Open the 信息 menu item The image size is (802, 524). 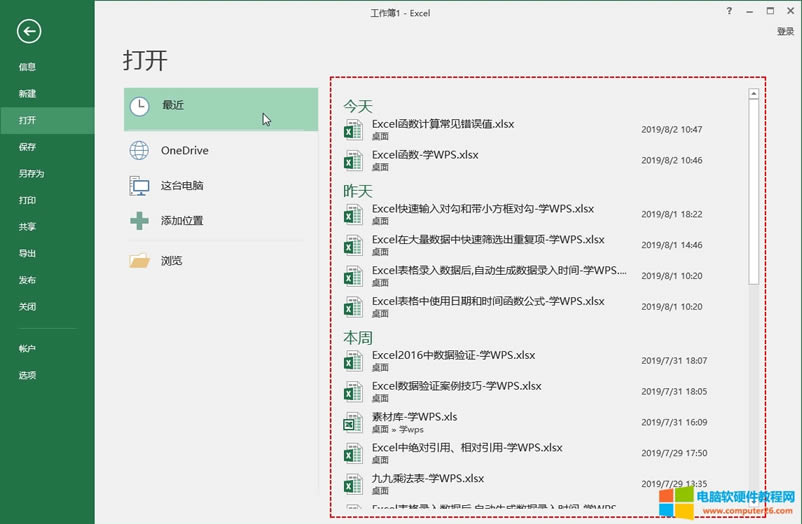27,67
